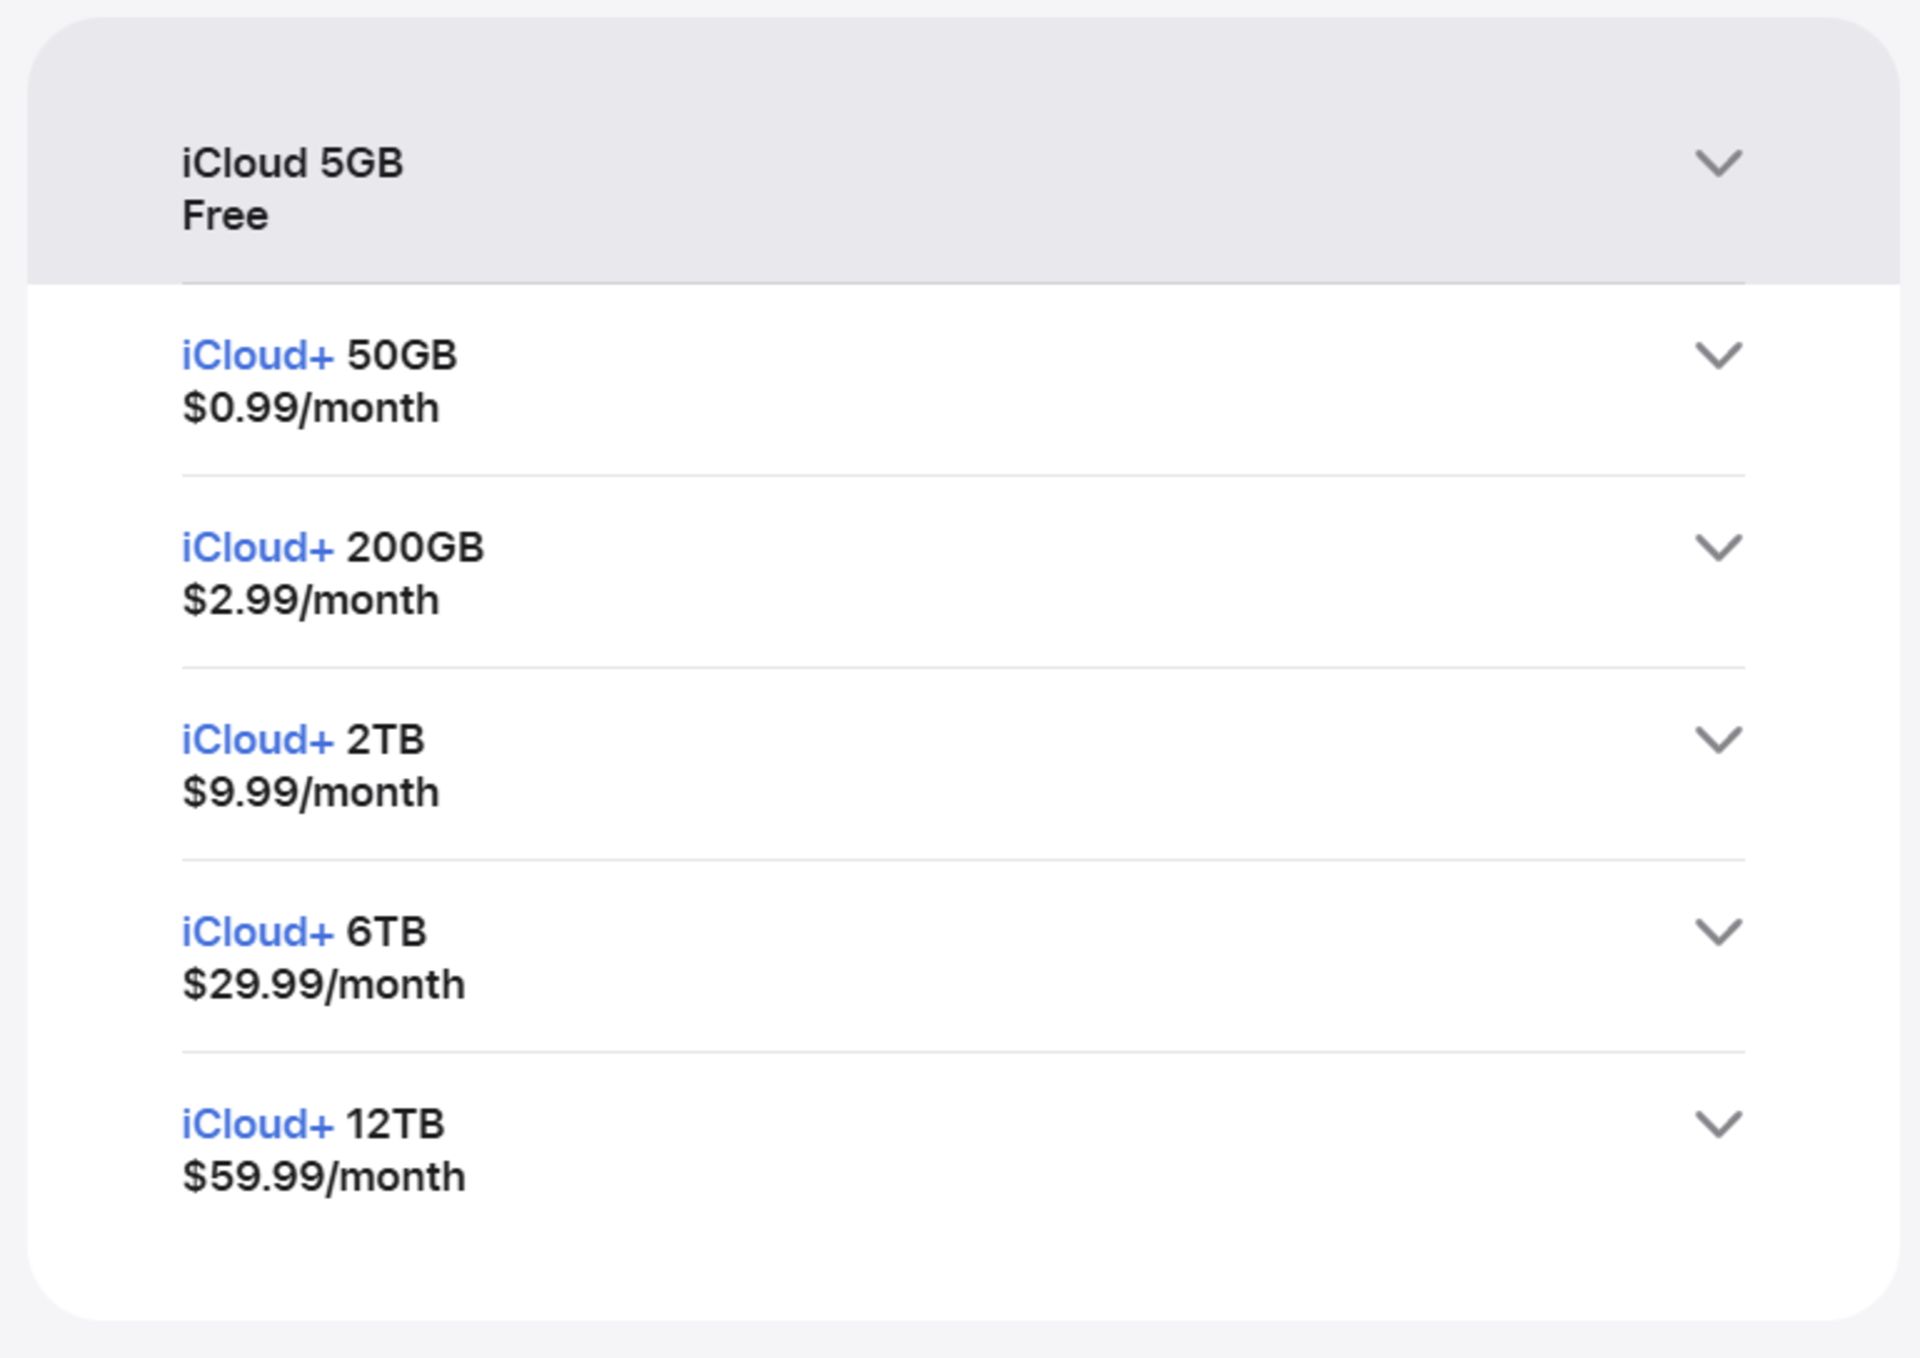Image resolution: width=1920 pixels, height=1358 pixels.
Task: Expand the 12TB plan chevron
Action: [1718, 1123]
